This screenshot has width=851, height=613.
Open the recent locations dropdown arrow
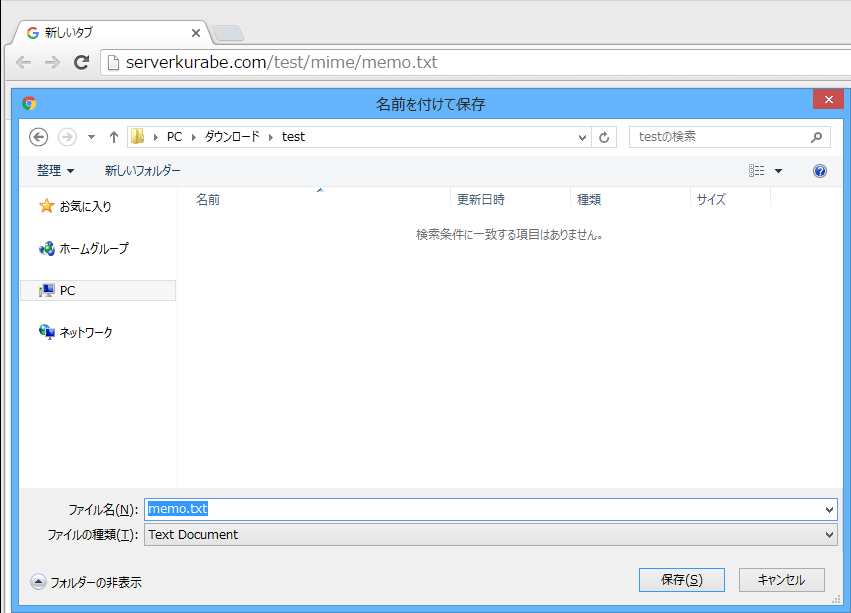(x=91, y=137)
